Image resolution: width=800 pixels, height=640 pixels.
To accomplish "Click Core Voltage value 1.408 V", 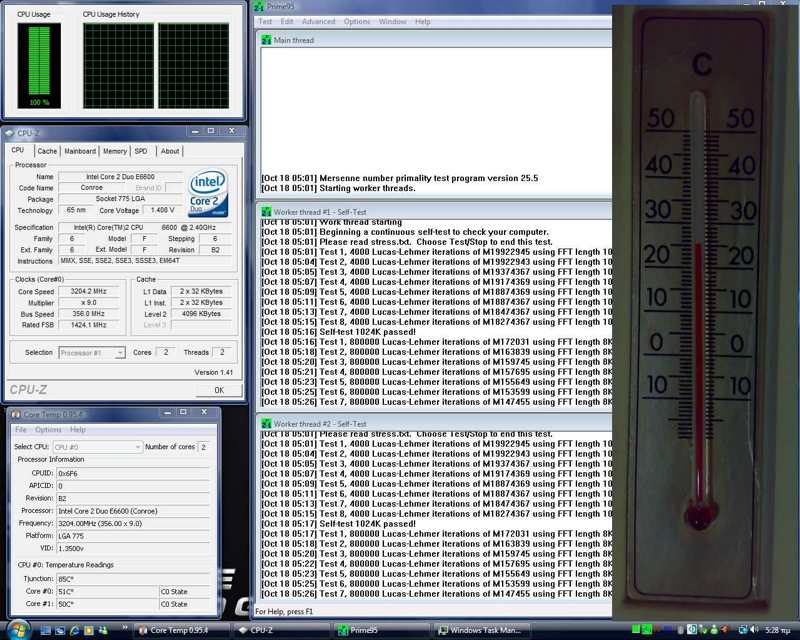I will (x=163, y=210).
